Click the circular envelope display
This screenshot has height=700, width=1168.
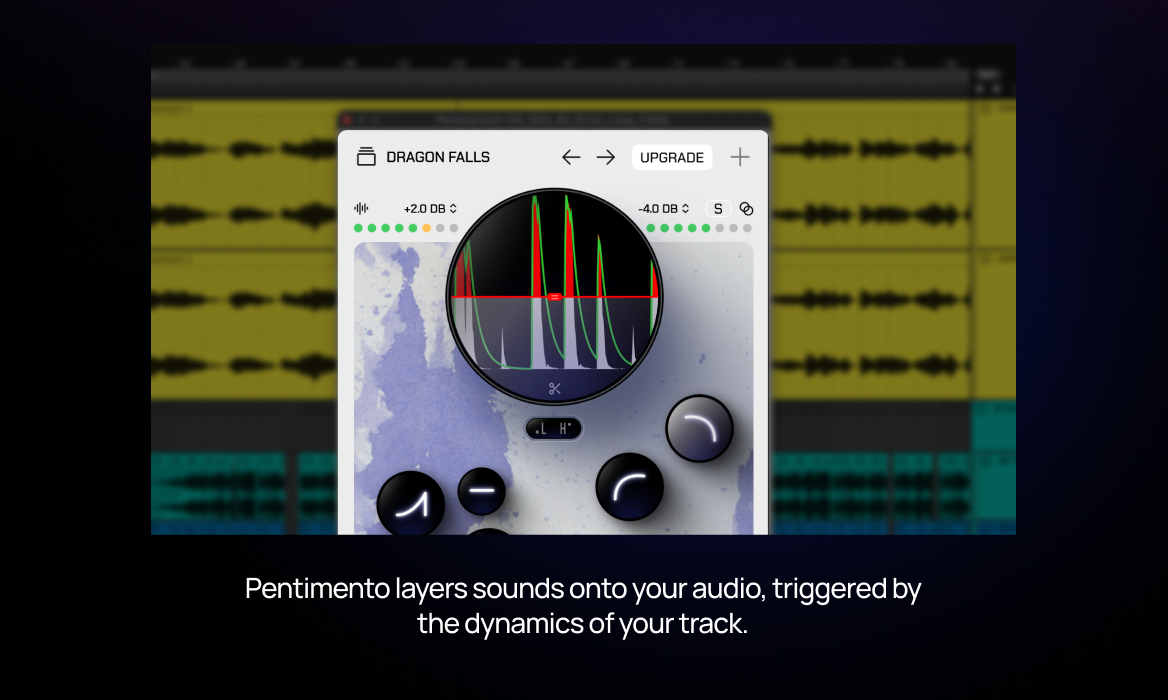tap(554, 296)
